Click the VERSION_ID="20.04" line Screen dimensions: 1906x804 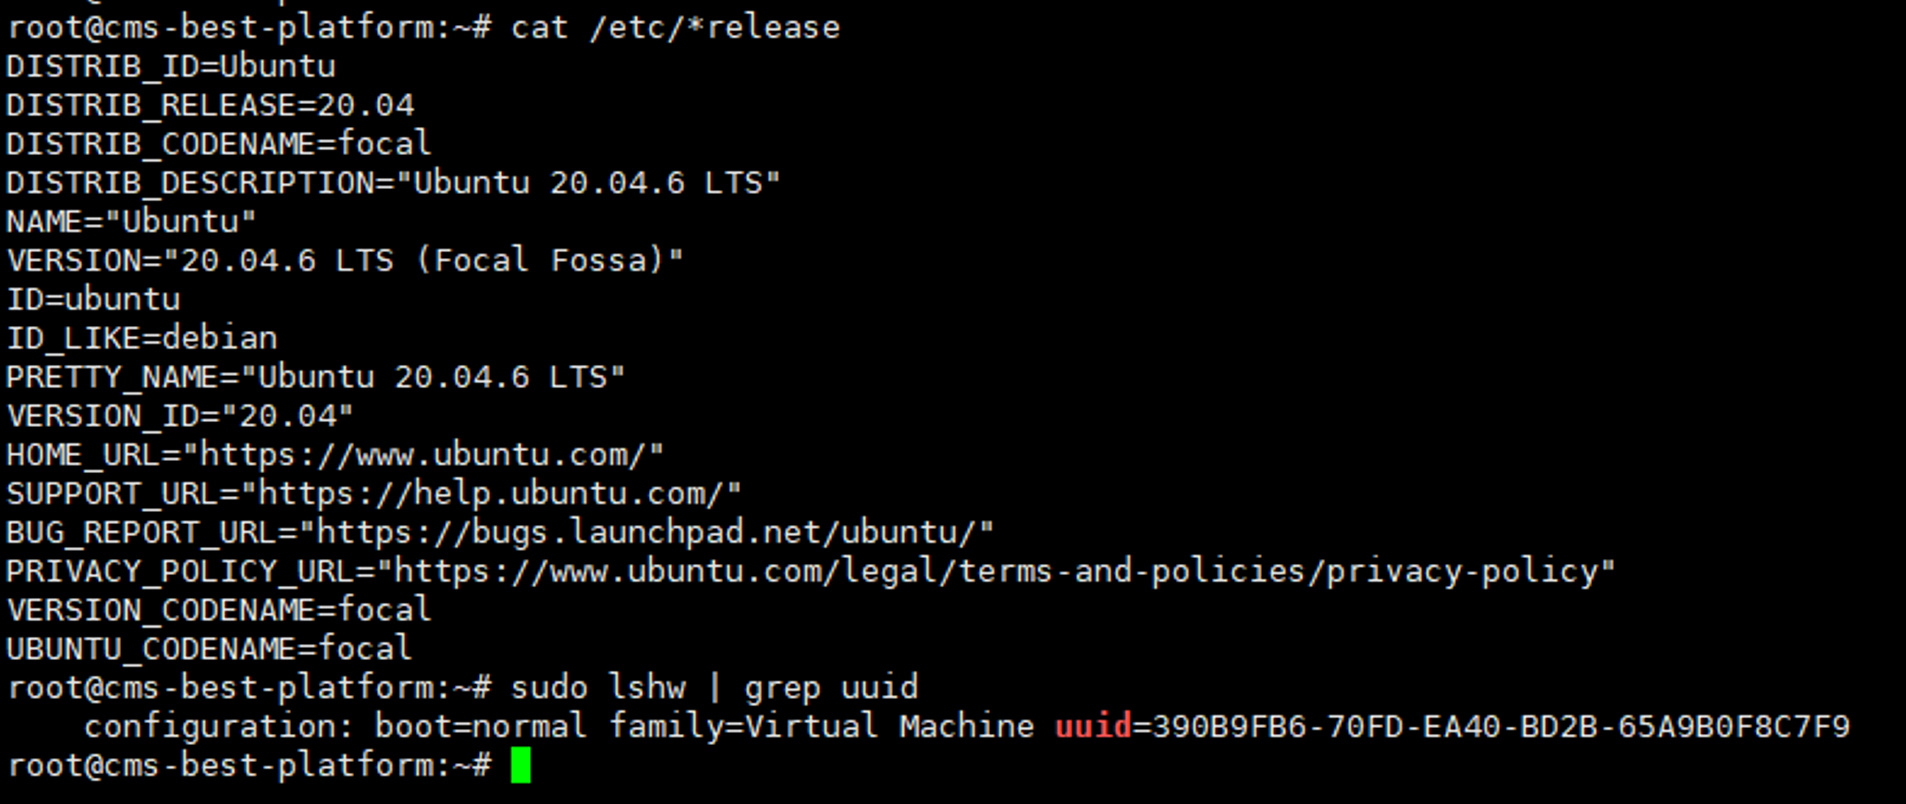(180, 416)
